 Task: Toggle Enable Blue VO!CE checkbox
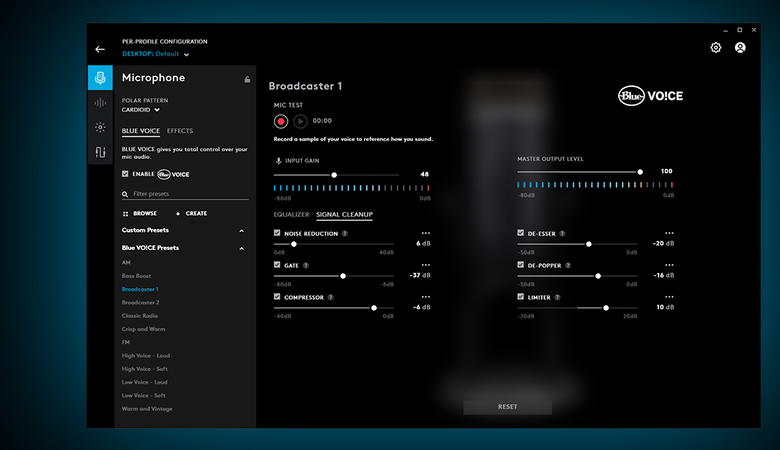pos(125,174)
